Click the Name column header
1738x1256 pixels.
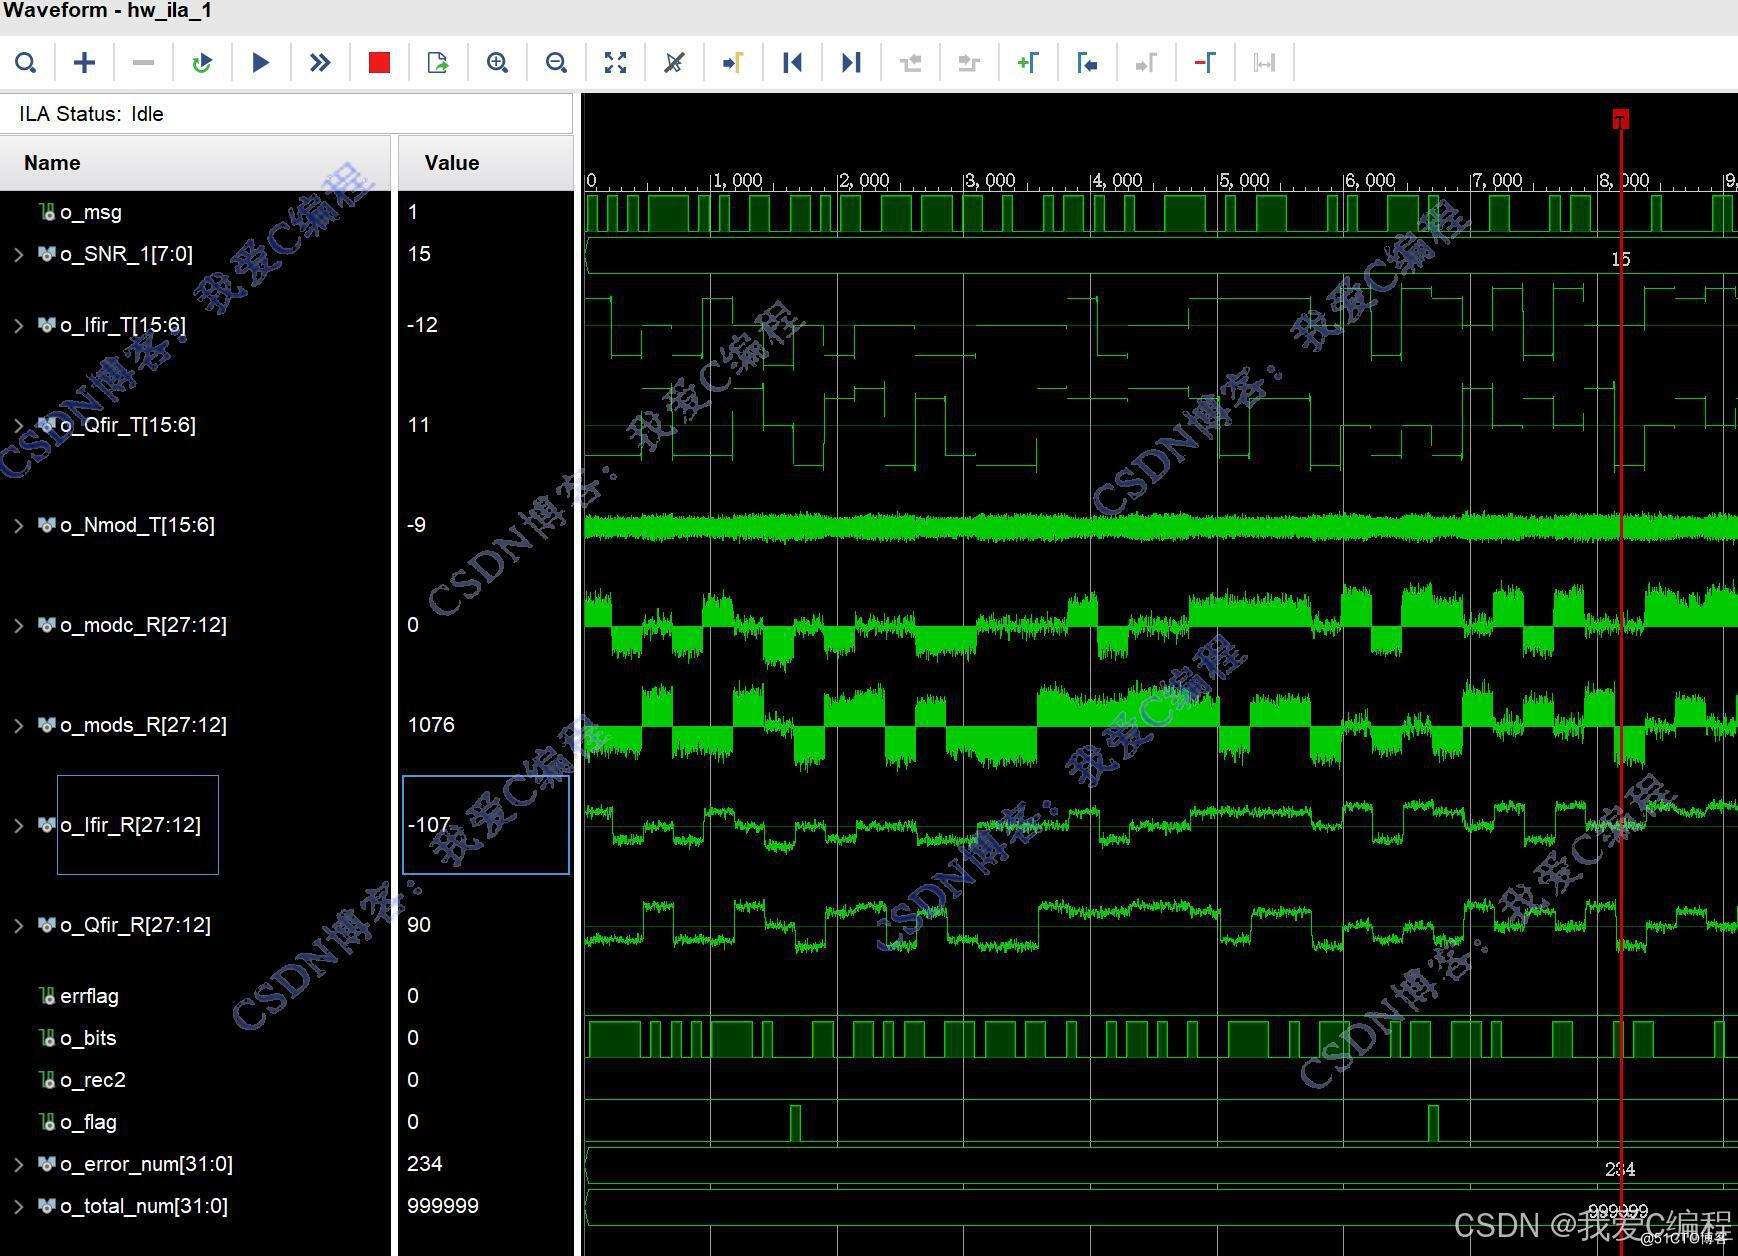(x=52, y=163)
